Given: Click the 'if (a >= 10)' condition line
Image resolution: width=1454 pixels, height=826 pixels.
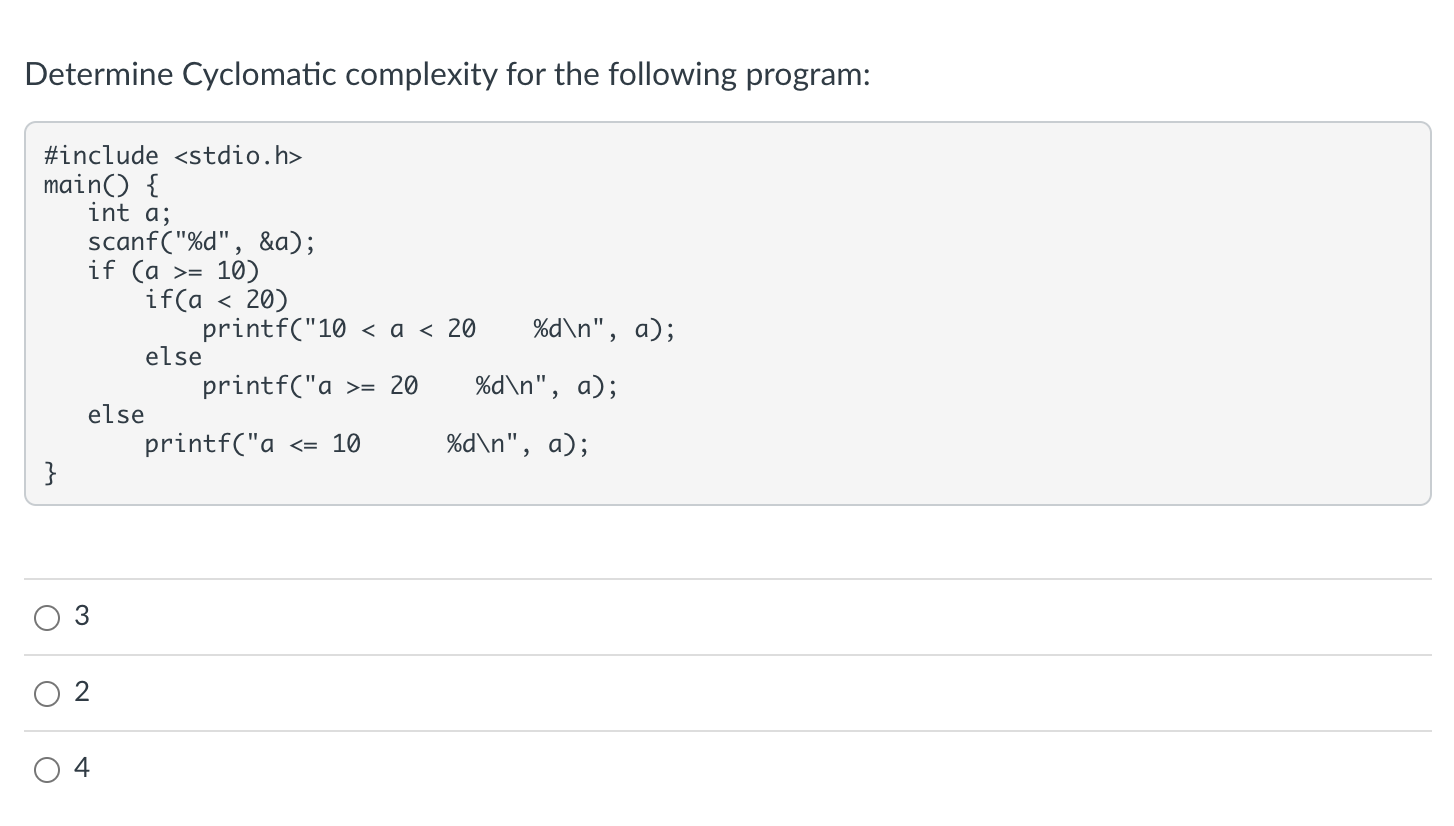Looking at the screenshot, I should (x=172, y=270).
